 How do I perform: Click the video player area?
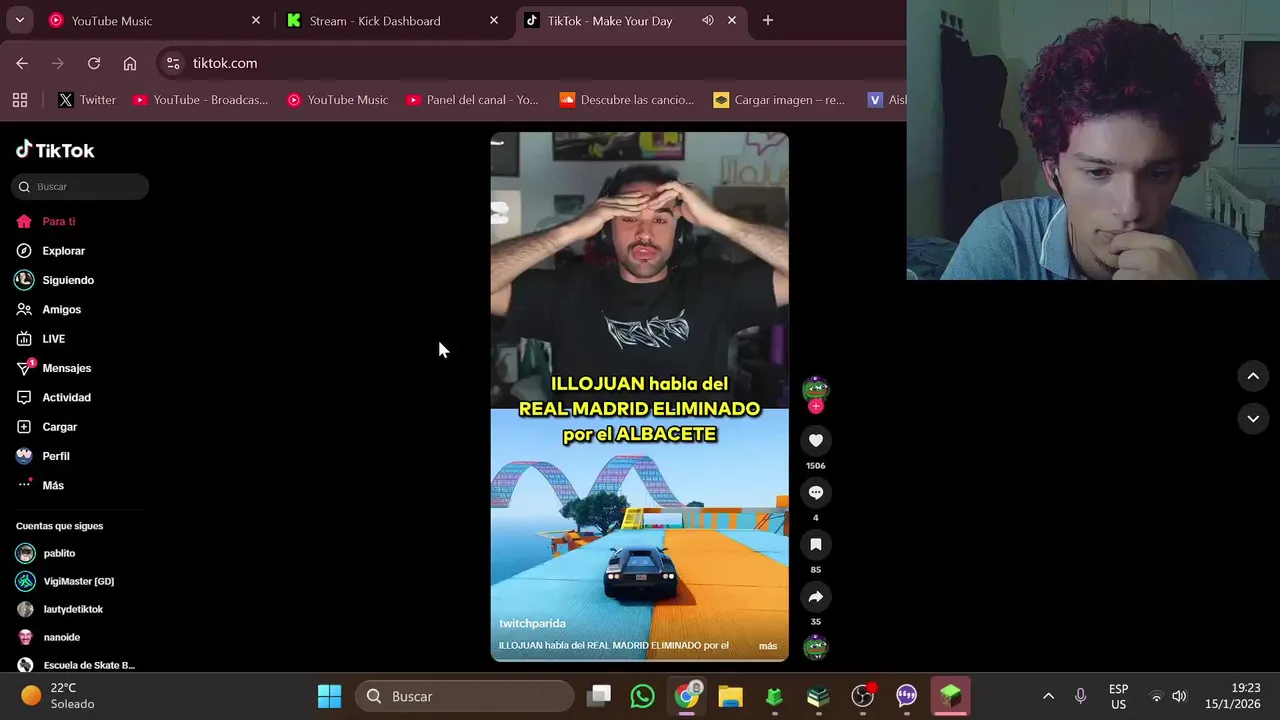(639, 397)
